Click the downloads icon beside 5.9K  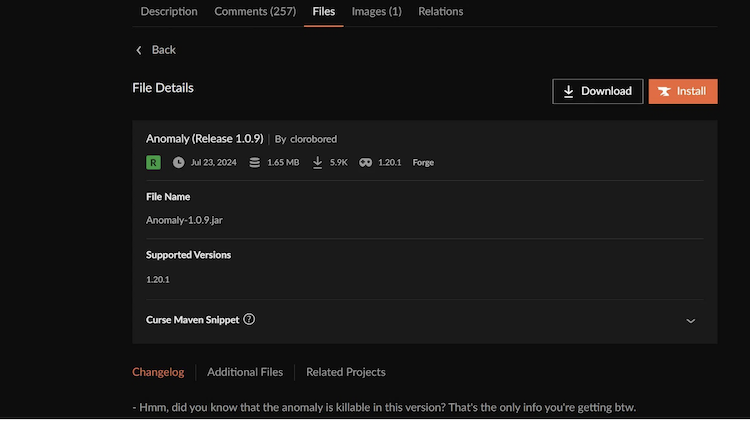318,162
